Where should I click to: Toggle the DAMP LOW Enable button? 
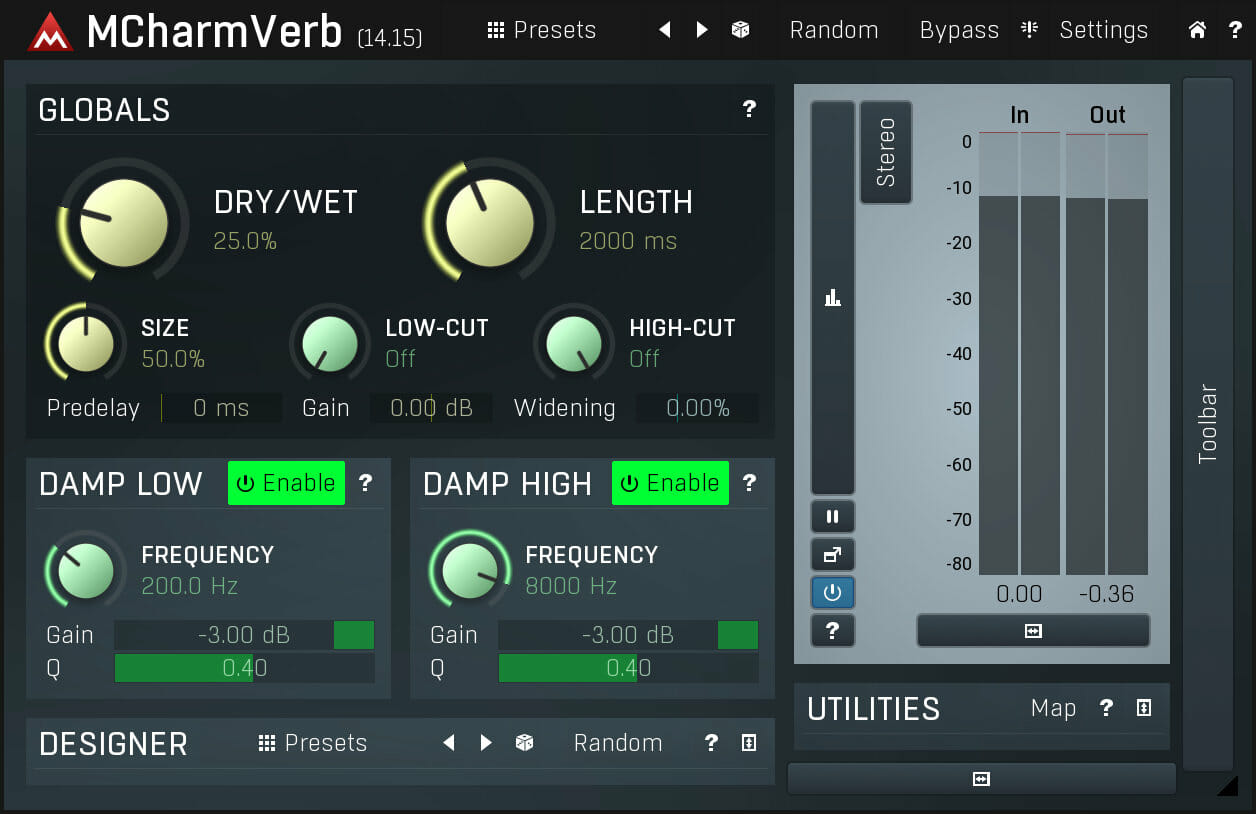(286, 483)
